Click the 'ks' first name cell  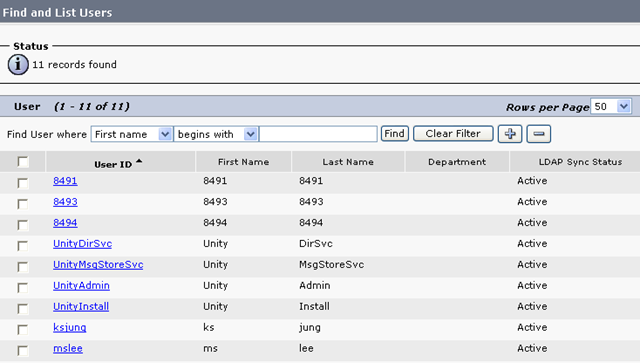pyautogui.click(x=209, y=327)
